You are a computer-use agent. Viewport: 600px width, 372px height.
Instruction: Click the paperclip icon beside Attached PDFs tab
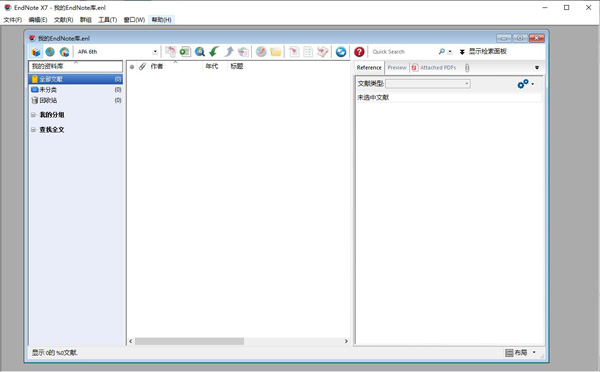(x=467, y=68)
